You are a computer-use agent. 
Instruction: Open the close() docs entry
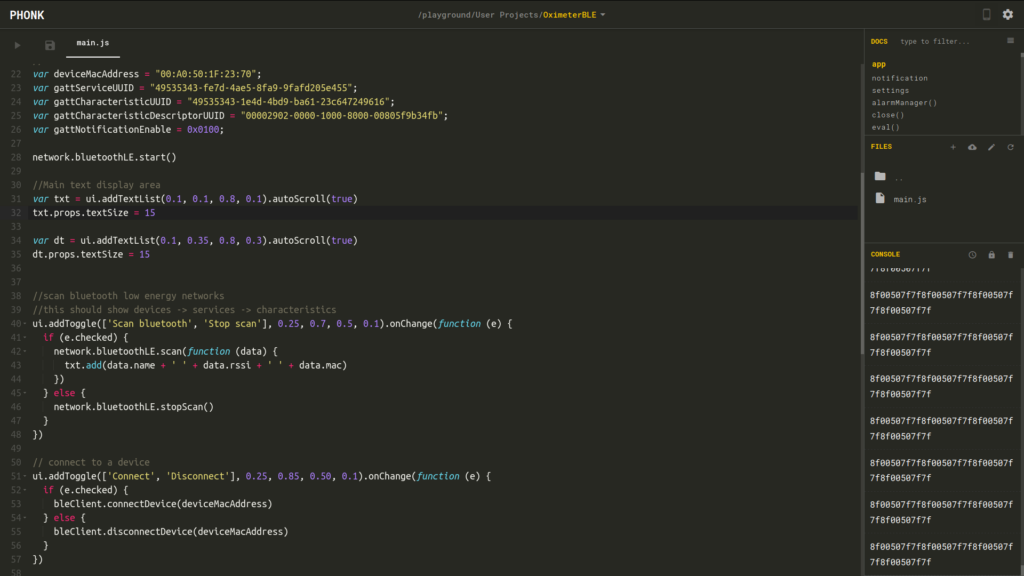pos(888,116)
